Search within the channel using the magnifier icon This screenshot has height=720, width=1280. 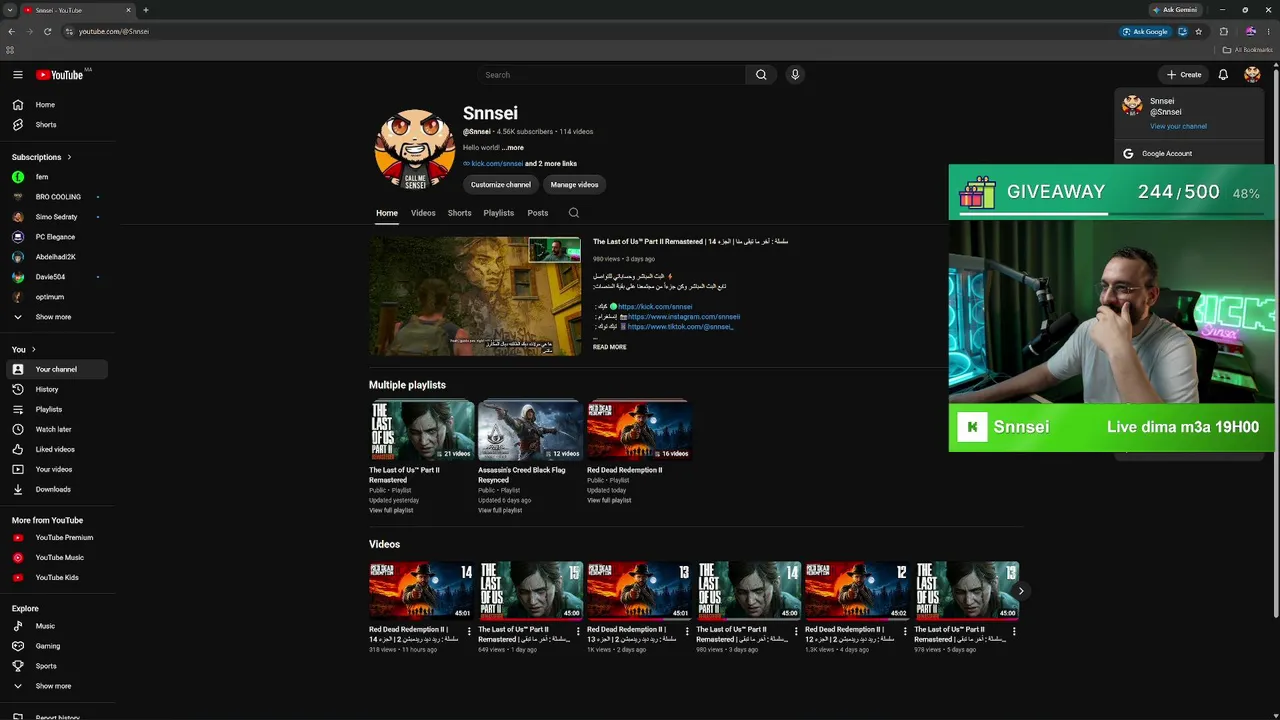click(573, 213)
